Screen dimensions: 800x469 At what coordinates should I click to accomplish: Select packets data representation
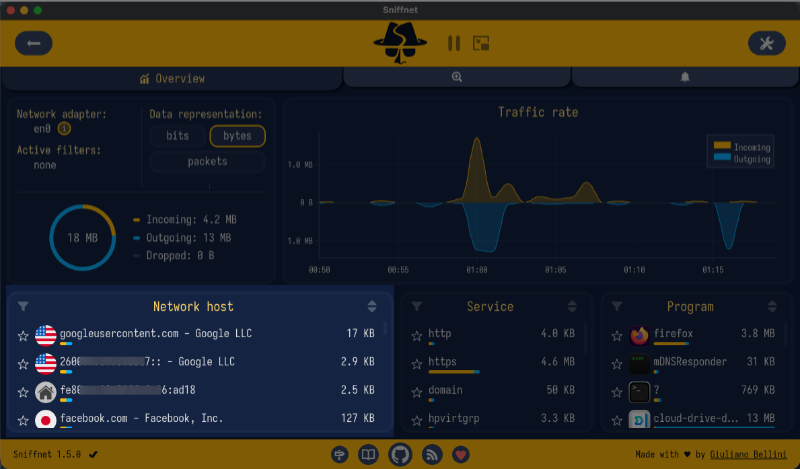click(x=207, y=161)
